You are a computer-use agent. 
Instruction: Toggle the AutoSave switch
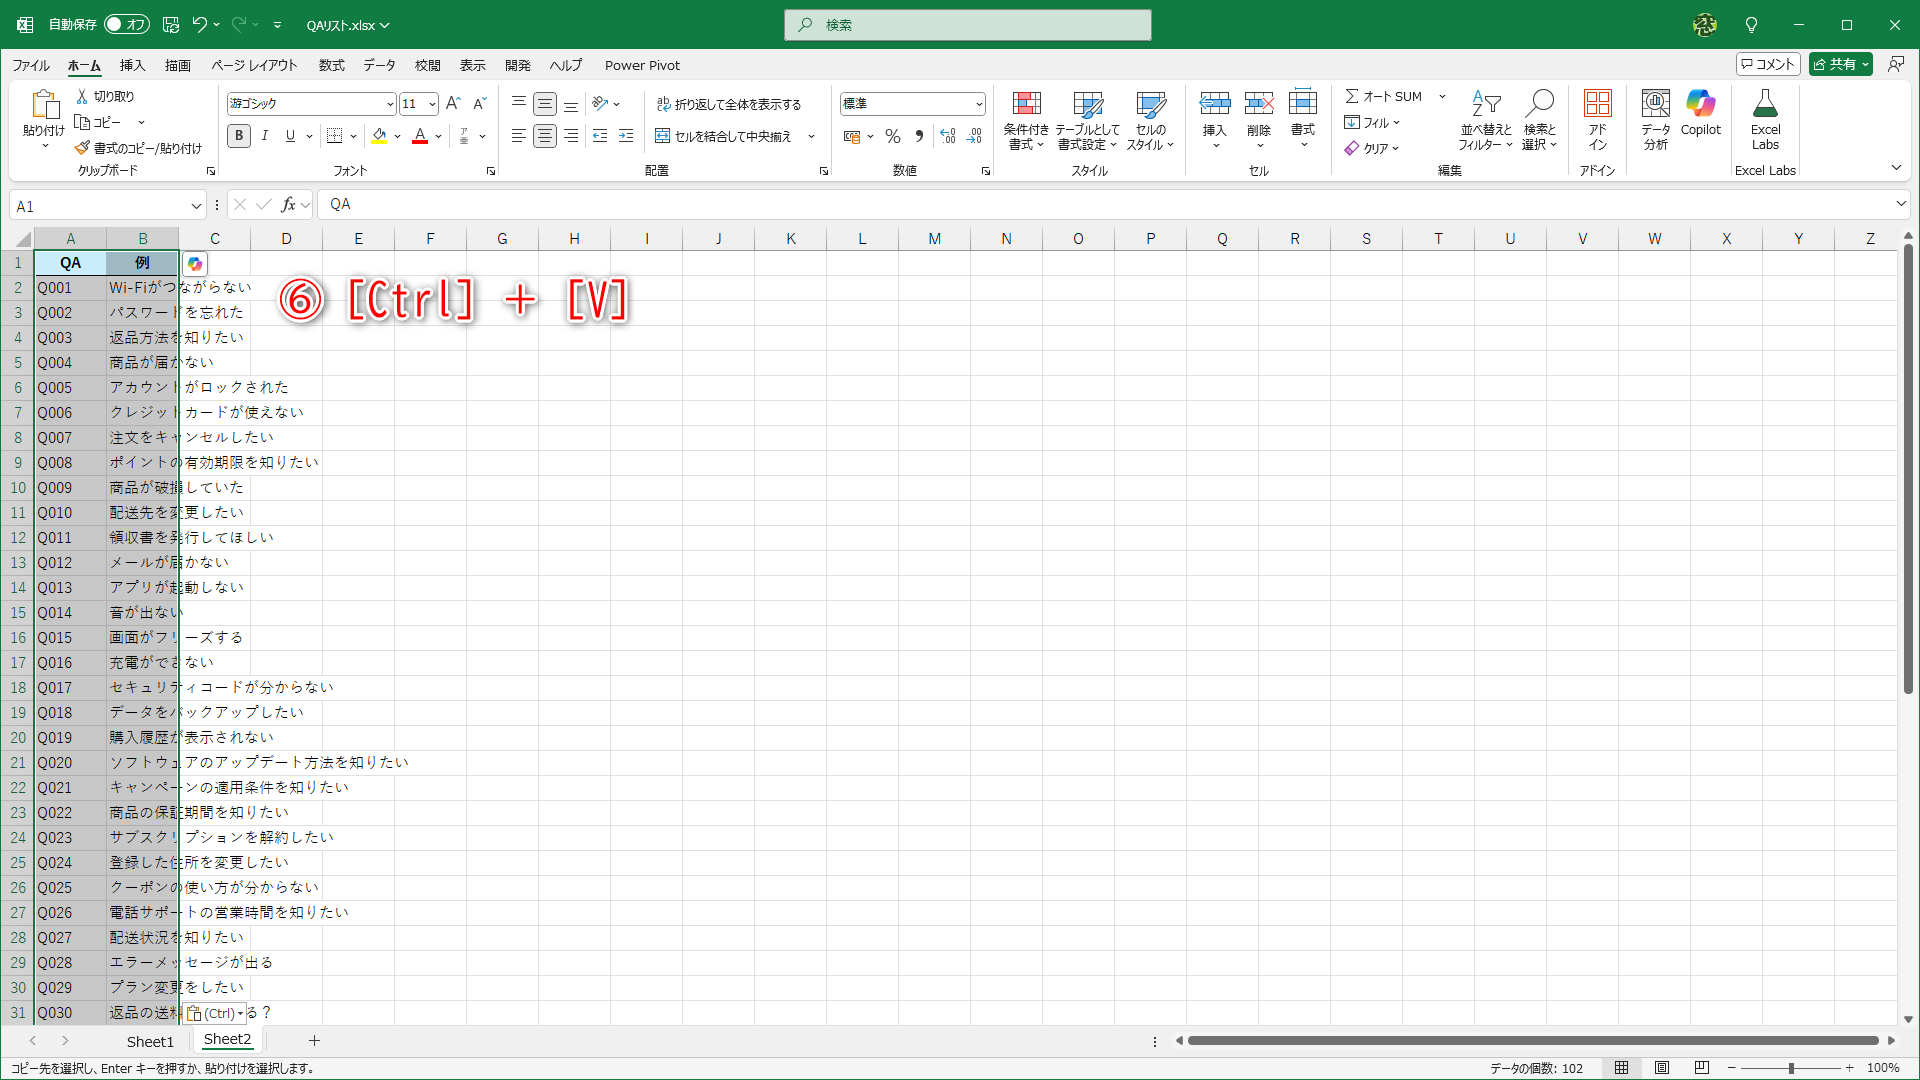pyautogui.click(x=127, y=24)
